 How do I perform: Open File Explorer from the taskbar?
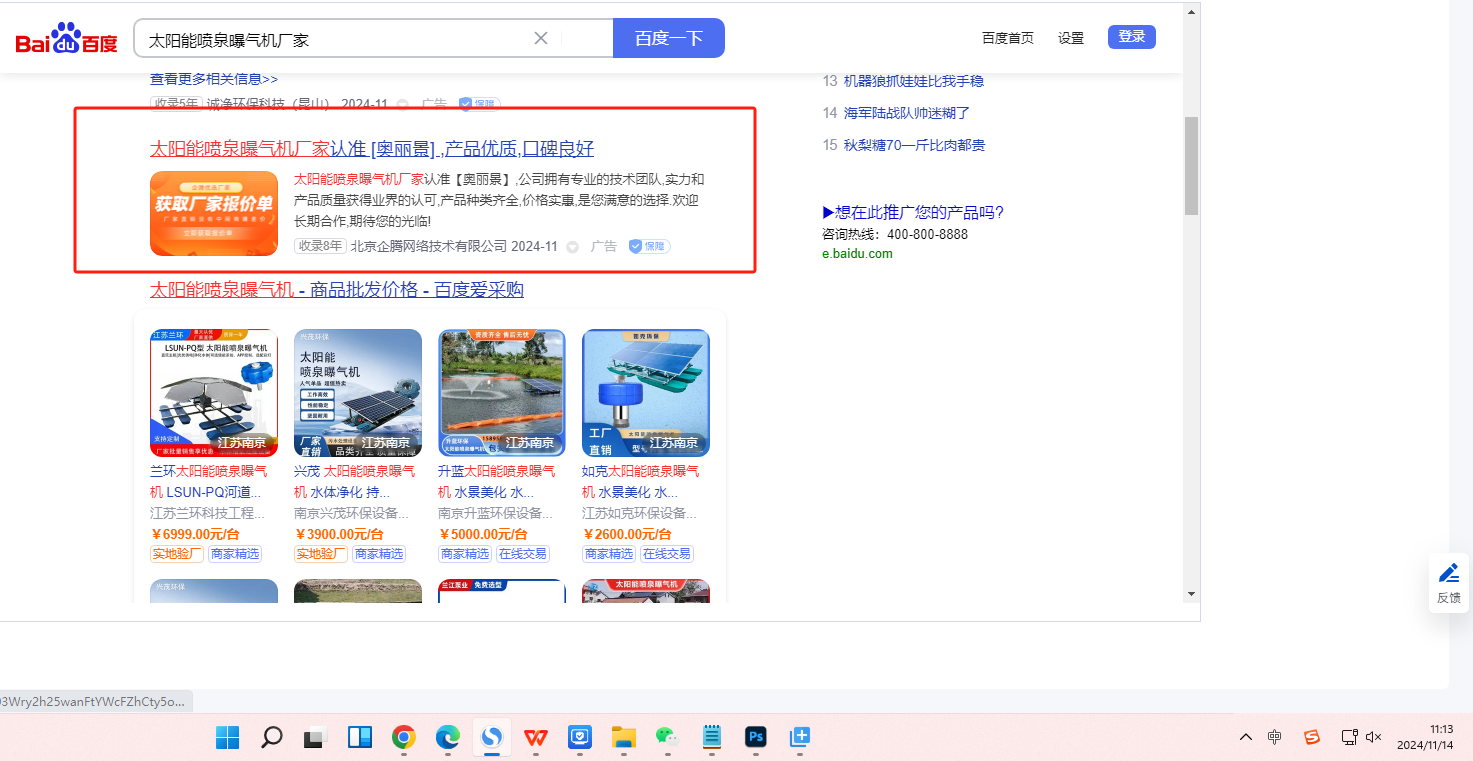pyautogui.click(x=624, y=738)
